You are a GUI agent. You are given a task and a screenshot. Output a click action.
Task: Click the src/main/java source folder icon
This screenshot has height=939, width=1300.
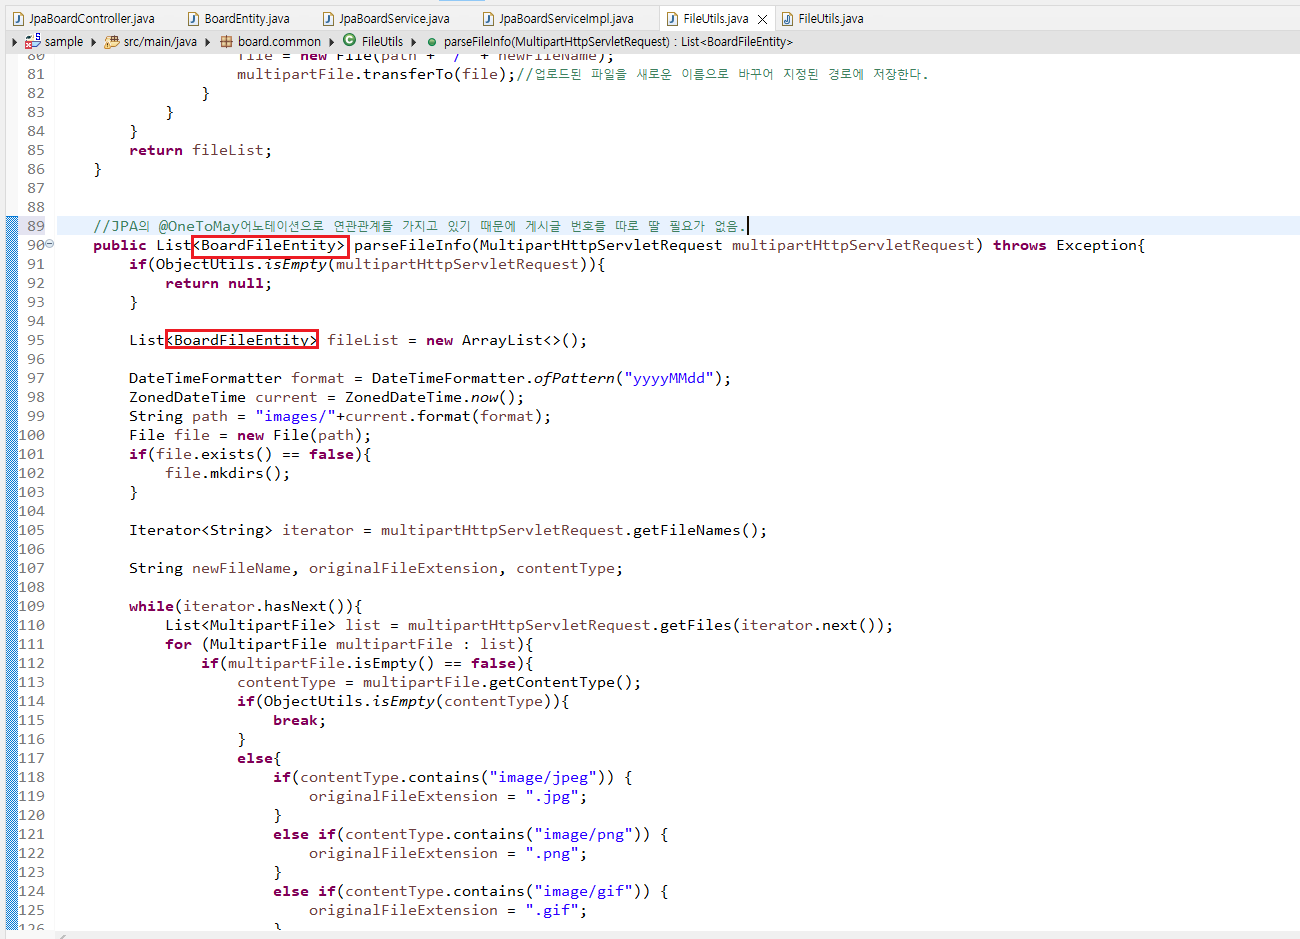[x=112, y=41]
